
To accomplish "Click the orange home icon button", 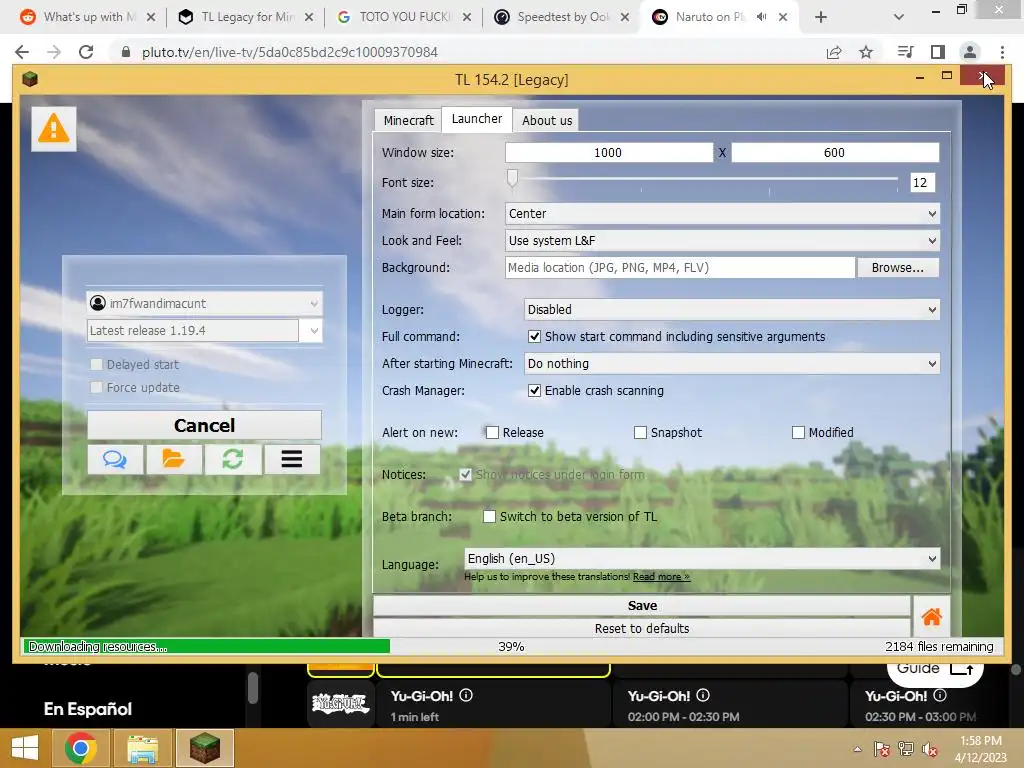I will [x=931, y=616].
